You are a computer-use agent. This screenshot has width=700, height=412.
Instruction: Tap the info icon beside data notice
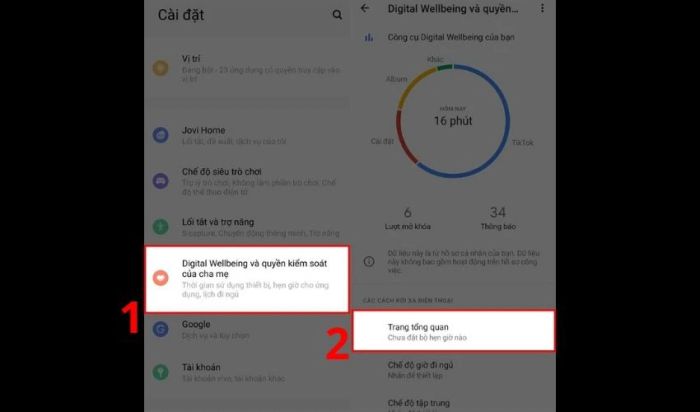point(369,261)
